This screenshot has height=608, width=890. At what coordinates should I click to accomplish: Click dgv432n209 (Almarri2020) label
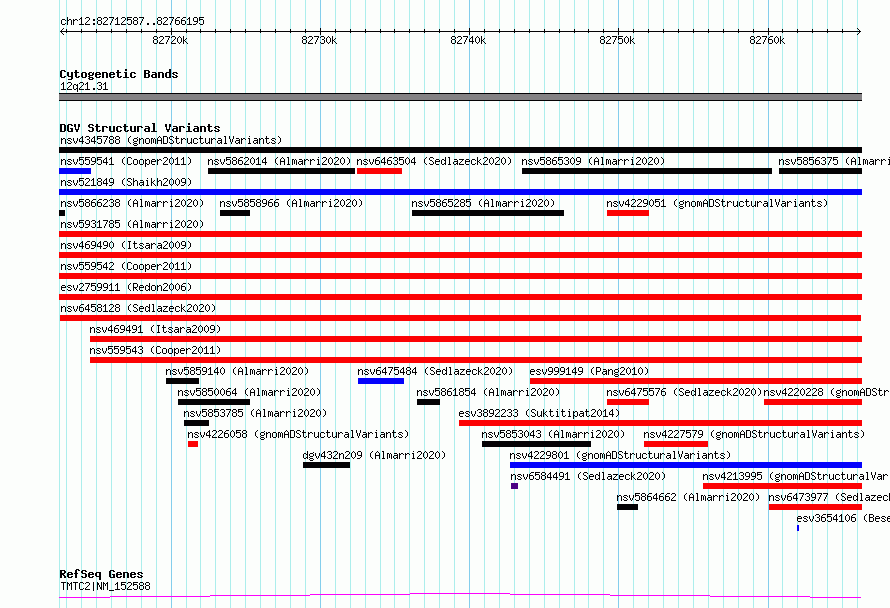[x=374, y=455]
